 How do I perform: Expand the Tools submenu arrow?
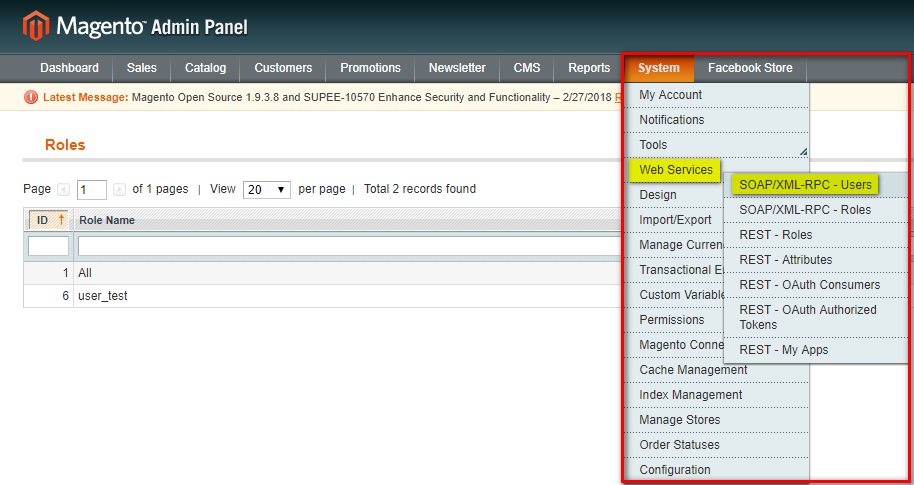click(x=802, y=152)
